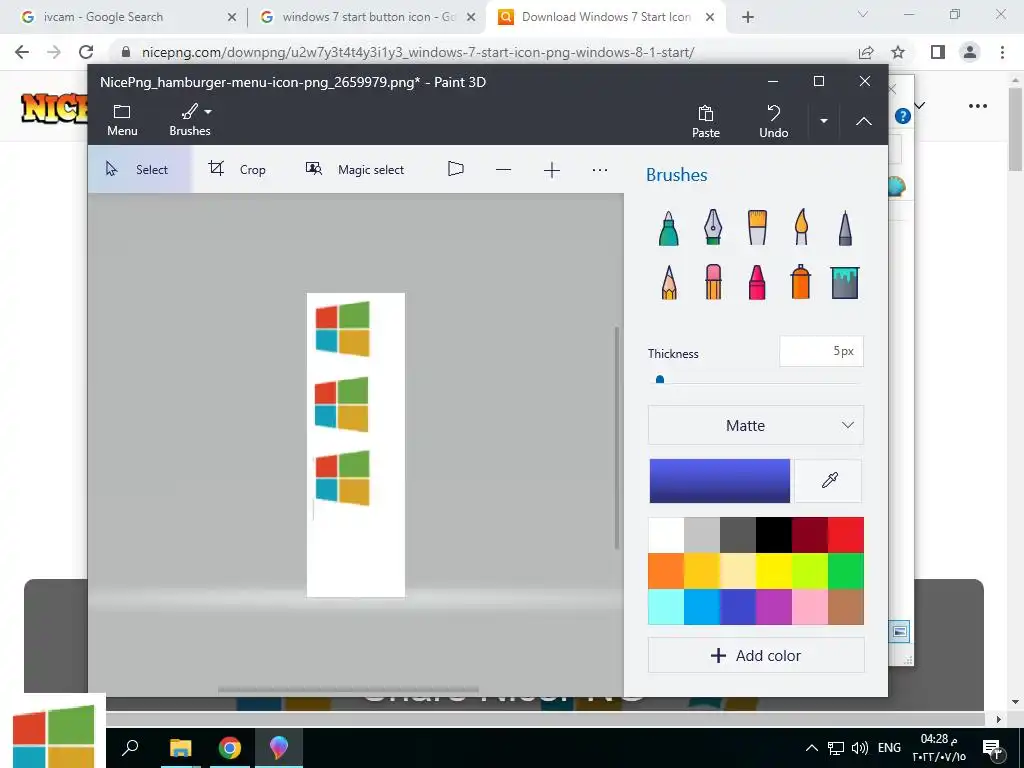Choose the brown color swatch
The width and height of the screenshot is (1024, 768).
[x=846, y=607]
